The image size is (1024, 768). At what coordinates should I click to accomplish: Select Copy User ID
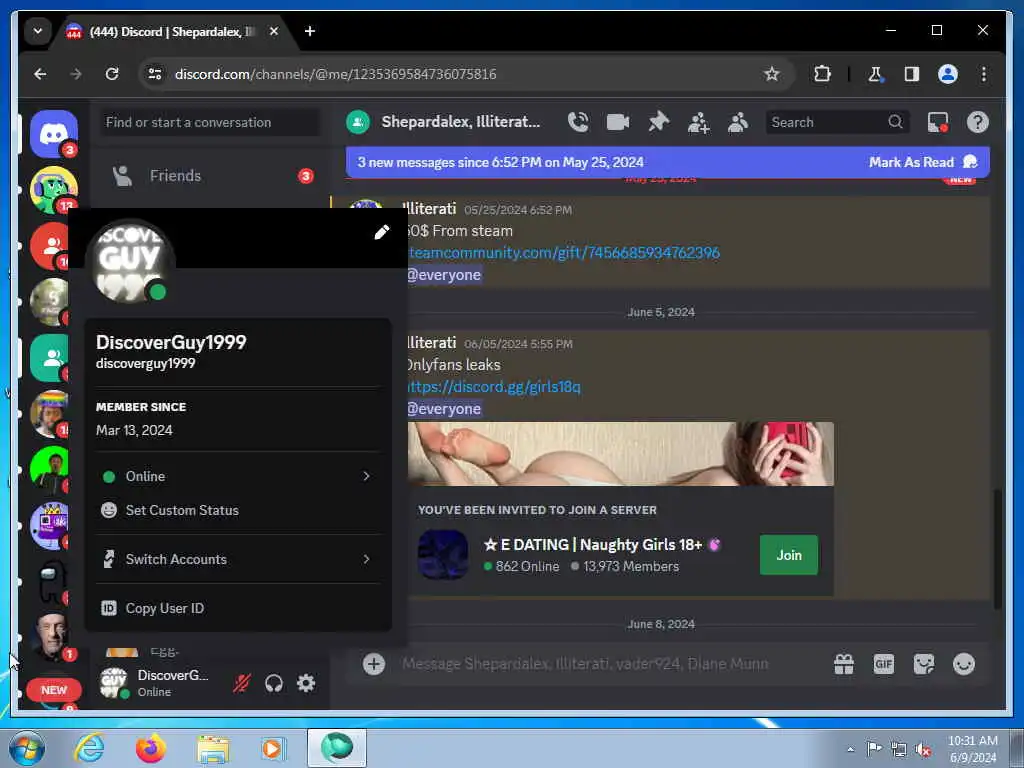238,608
